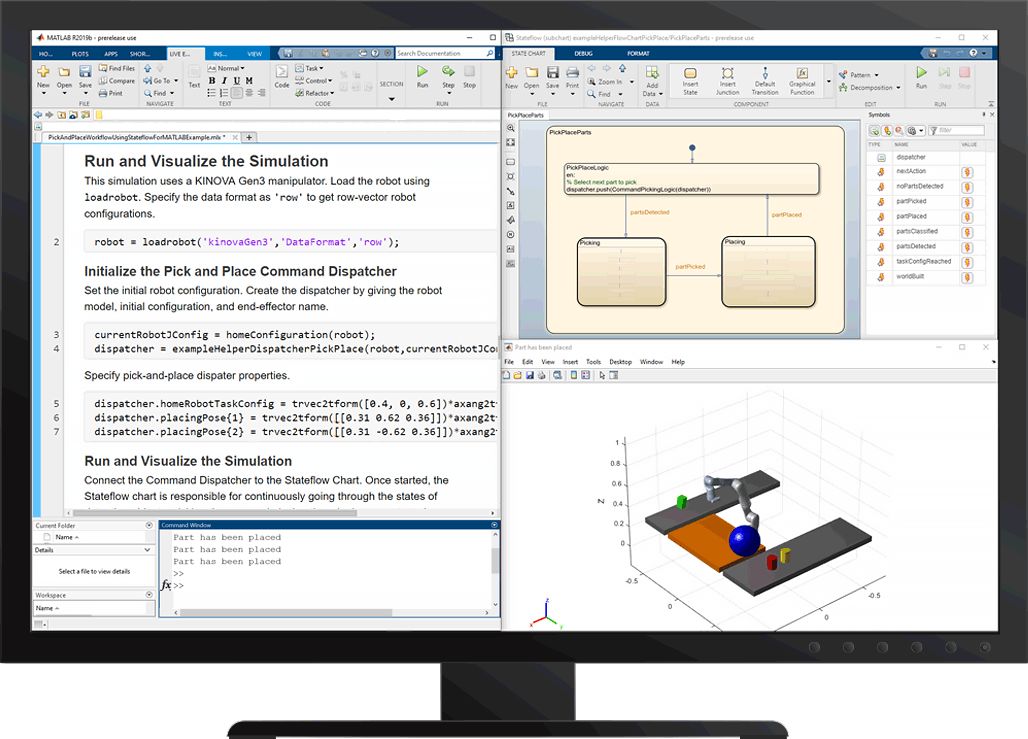This screenshot has height=739, width=1028.
Task: Select the edit plot arrow in the figure toolbar
Action: click(602, 376)
